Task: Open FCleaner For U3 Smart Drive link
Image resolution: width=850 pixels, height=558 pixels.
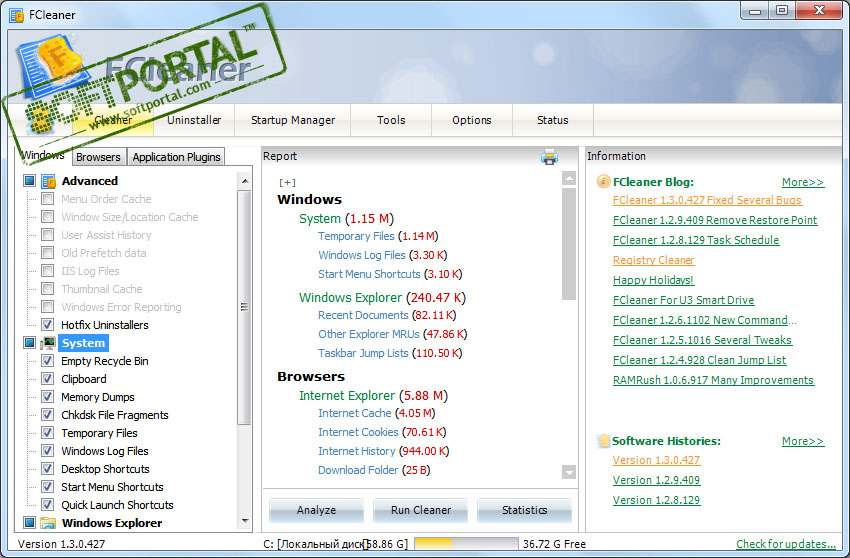Action: pos(683,300)
